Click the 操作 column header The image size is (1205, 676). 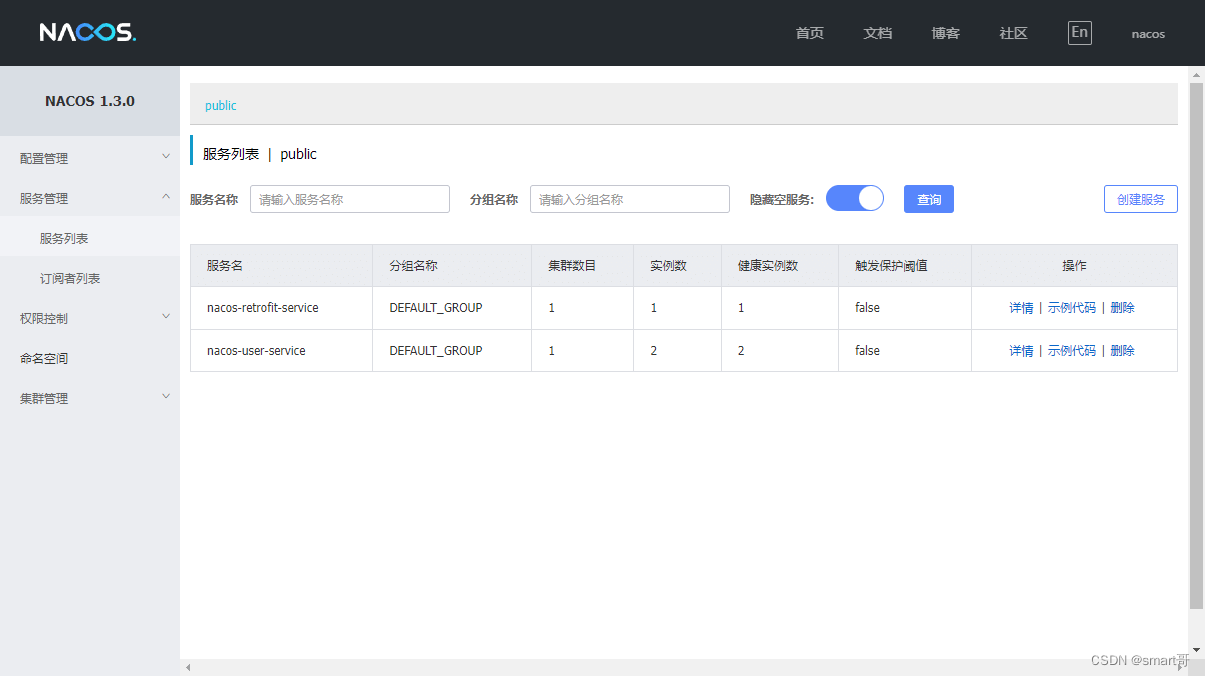click(1074, 266)
